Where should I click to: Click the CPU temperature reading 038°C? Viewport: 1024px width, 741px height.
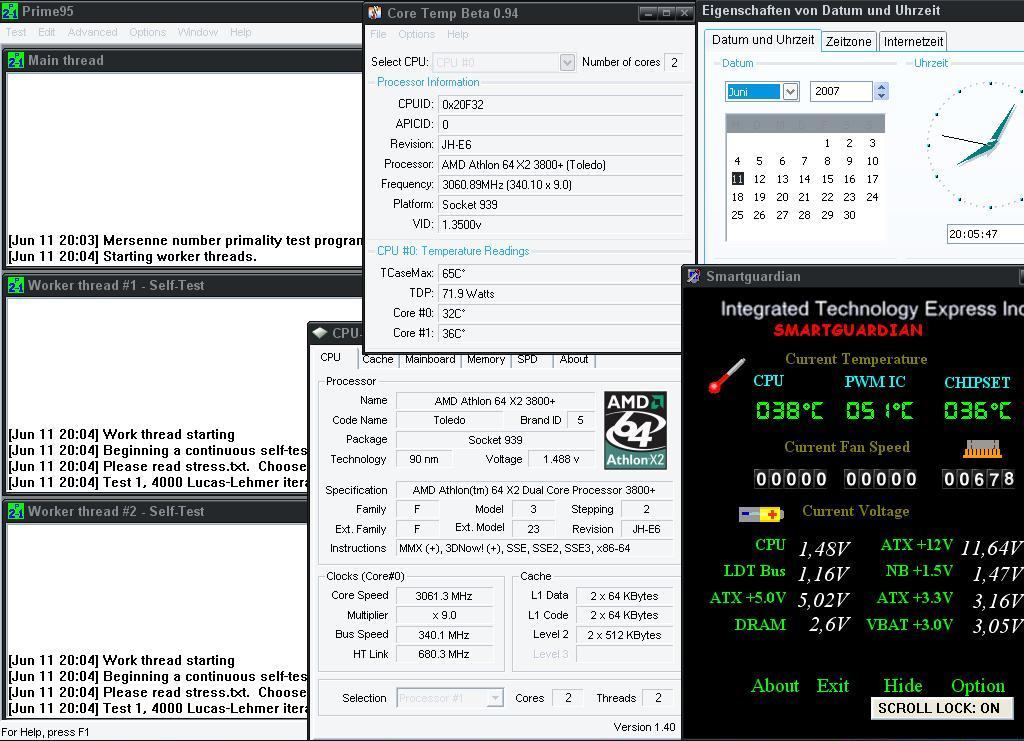point(789,411)
